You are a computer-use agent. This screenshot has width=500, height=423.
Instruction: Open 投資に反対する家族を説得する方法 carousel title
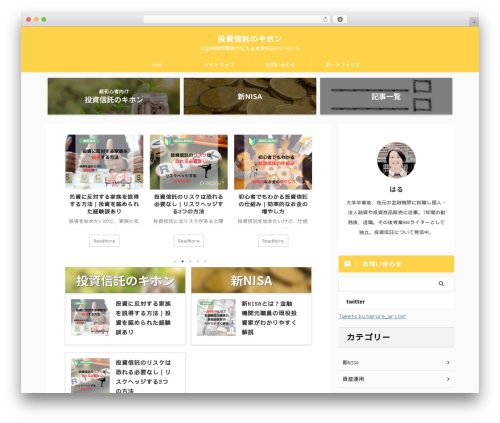pyautogui.click(x=104, y=204)
